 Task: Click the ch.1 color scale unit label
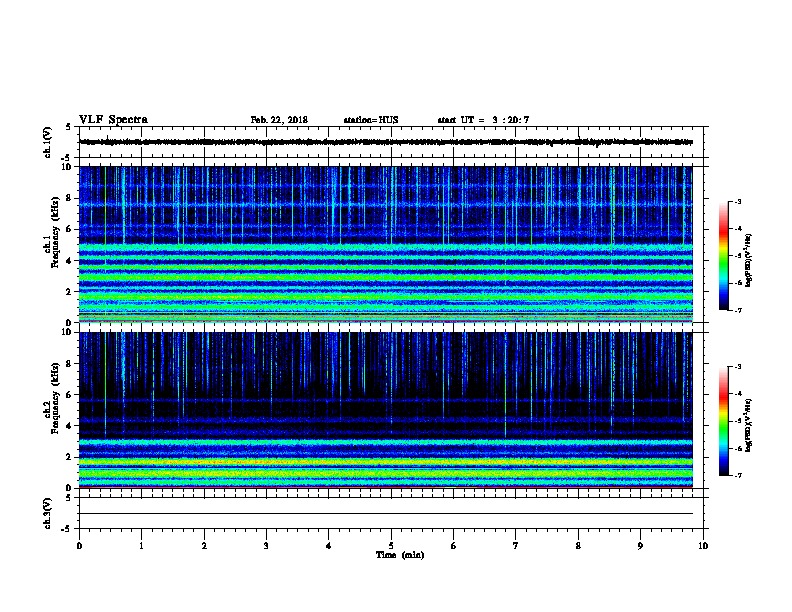tap(748, 260)
